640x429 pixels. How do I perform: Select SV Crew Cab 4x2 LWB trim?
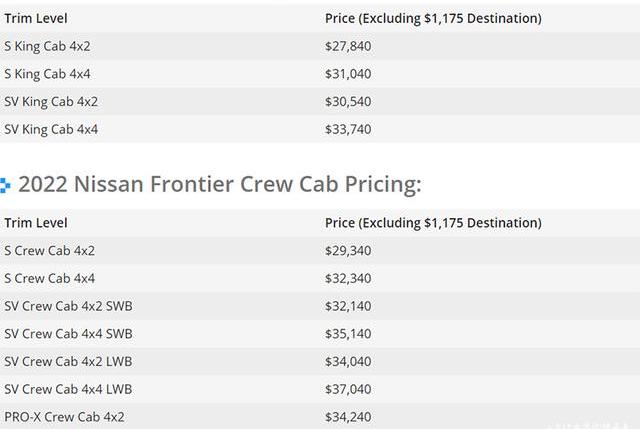(68, 362)
